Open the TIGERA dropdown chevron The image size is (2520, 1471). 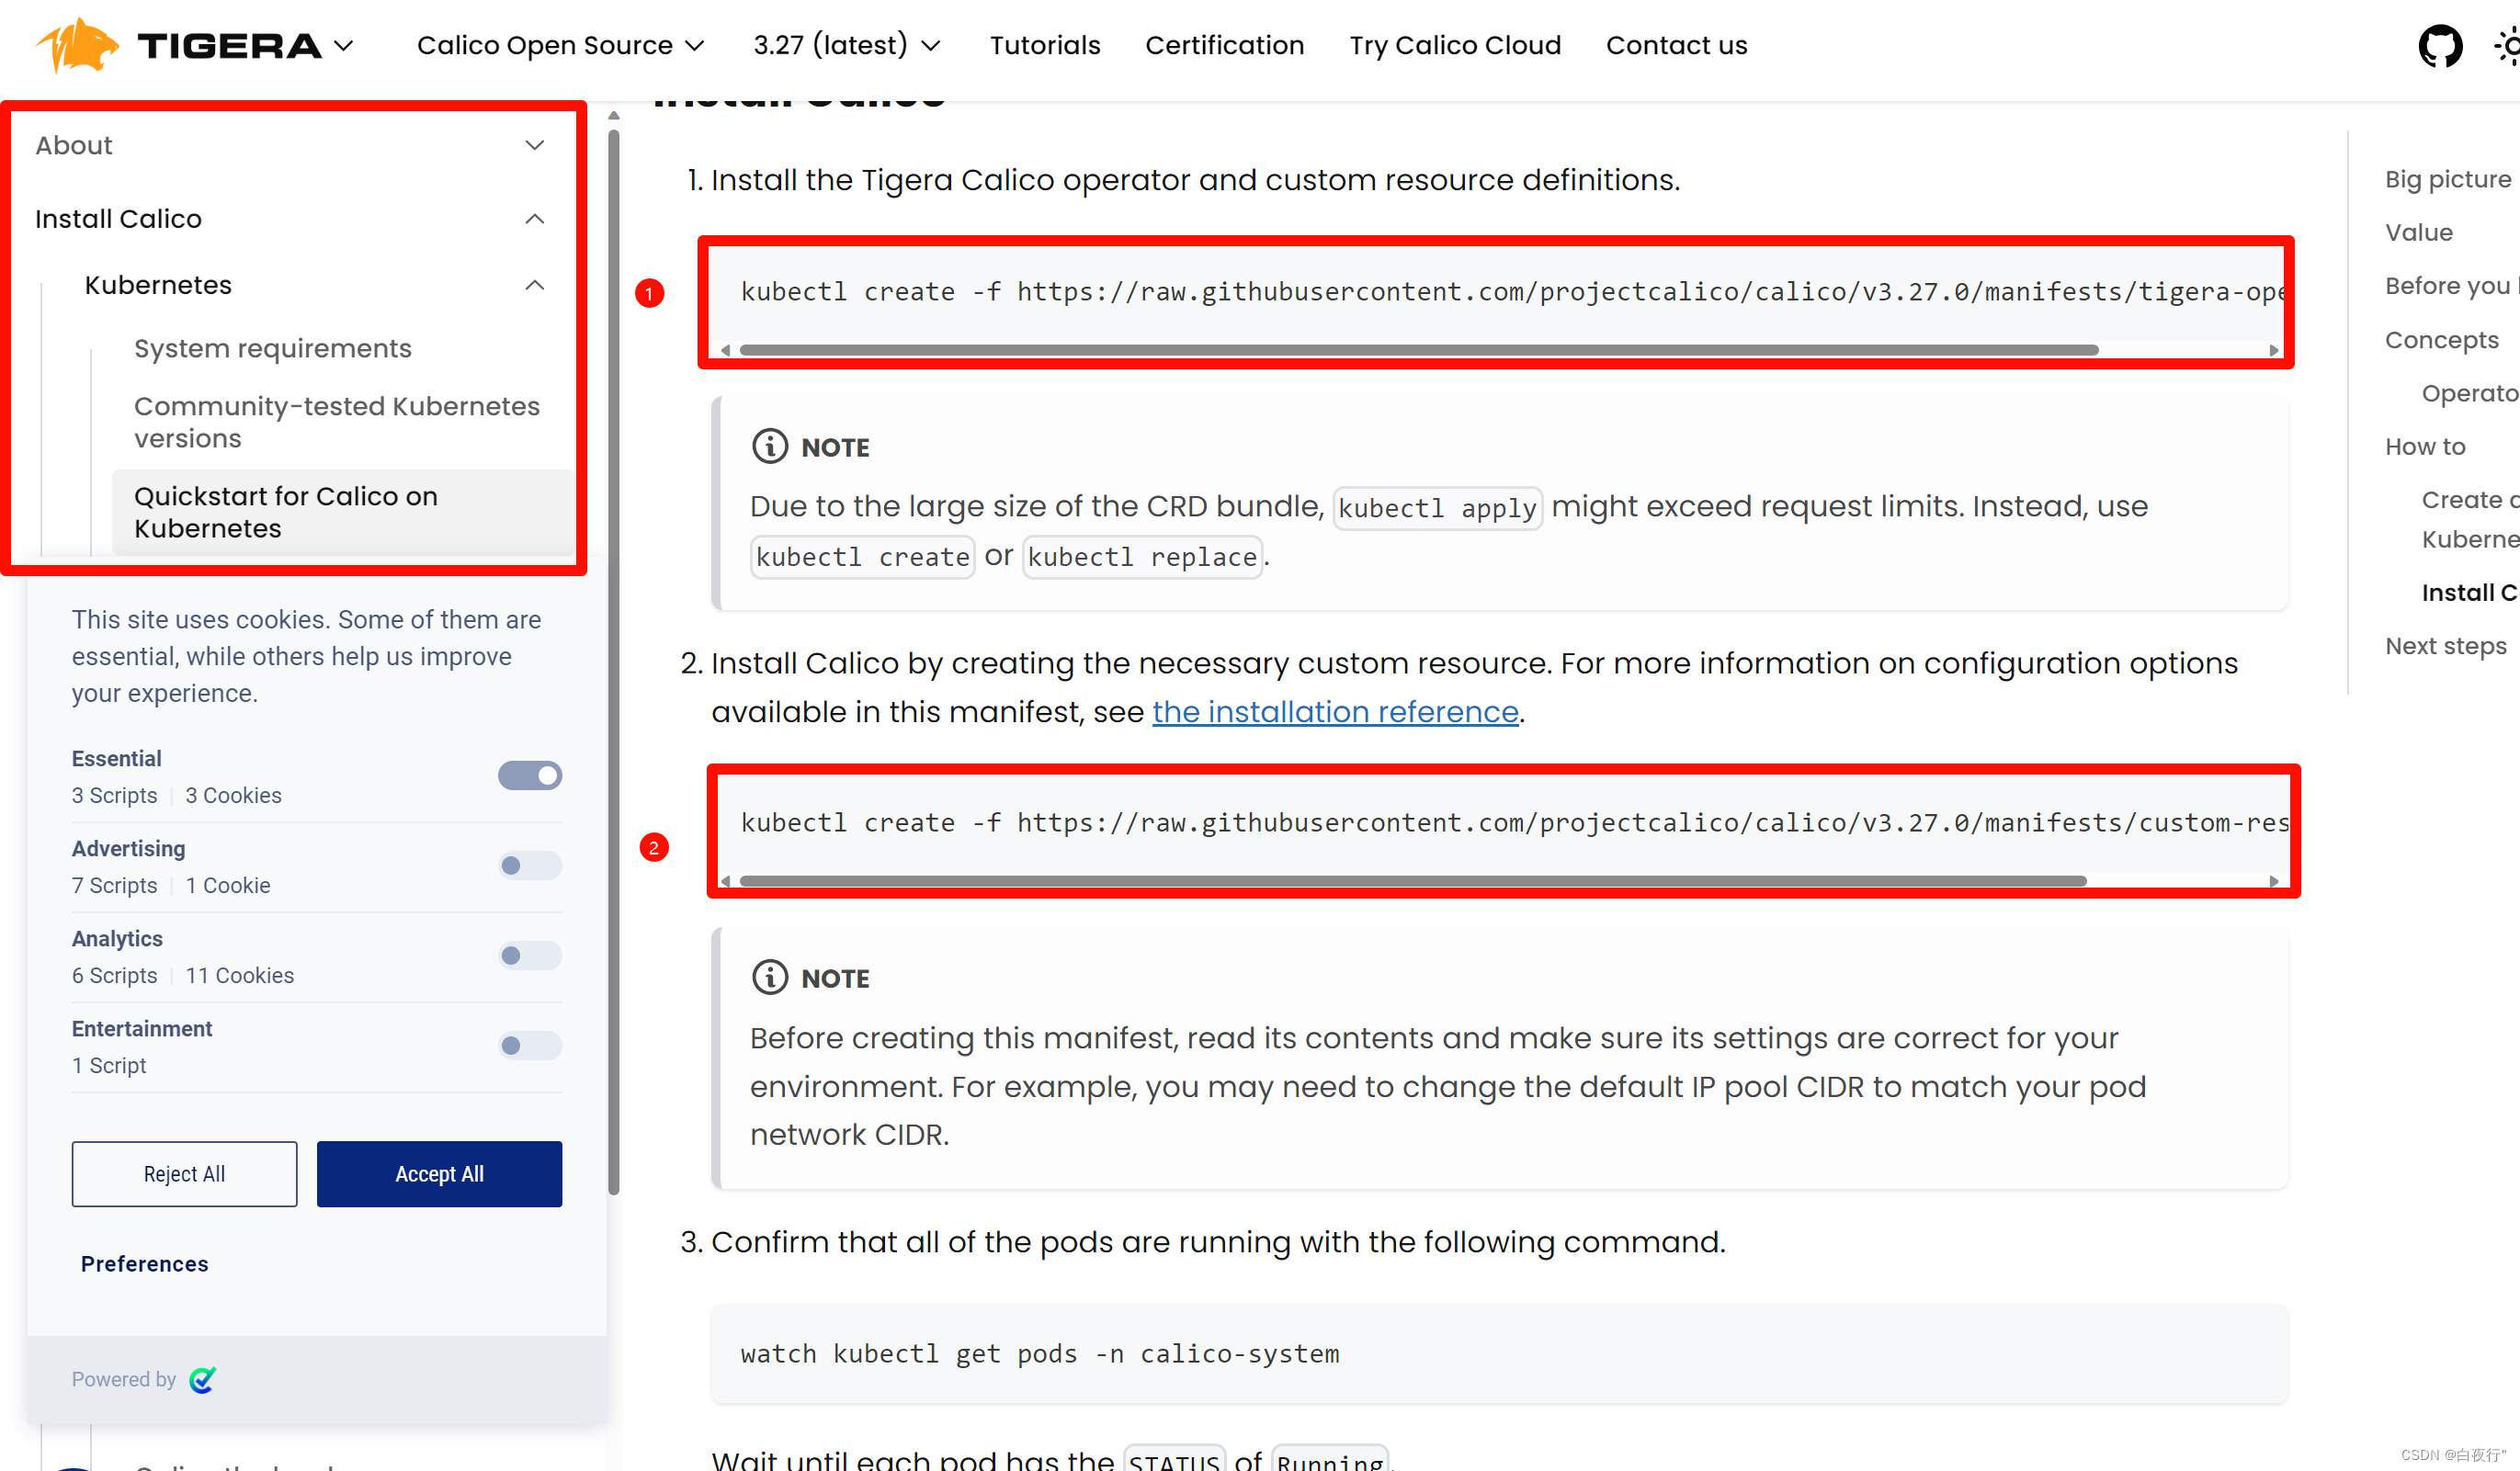point(344,46)
